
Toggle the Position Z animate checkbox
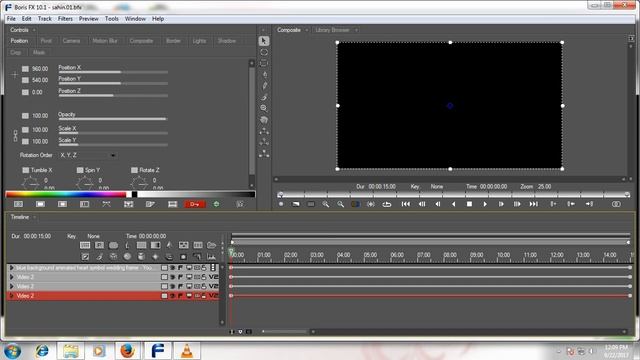click(x=25, y=93)
